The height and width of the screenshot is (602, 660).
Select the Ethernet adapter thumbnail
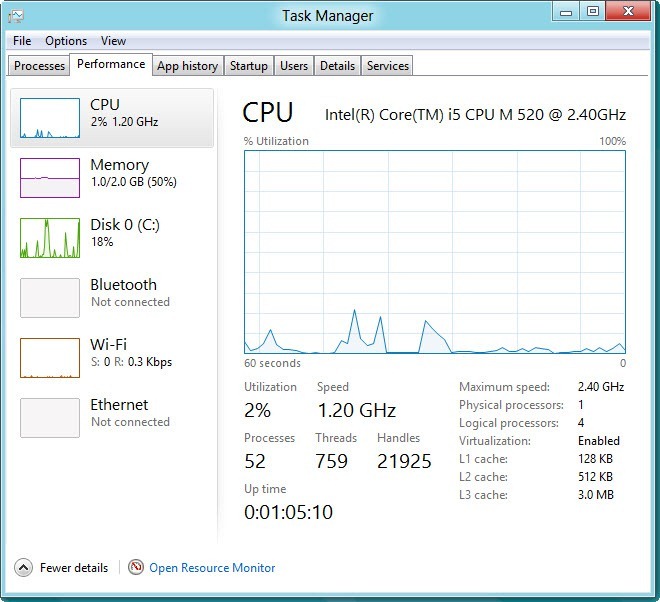point(49,418)
